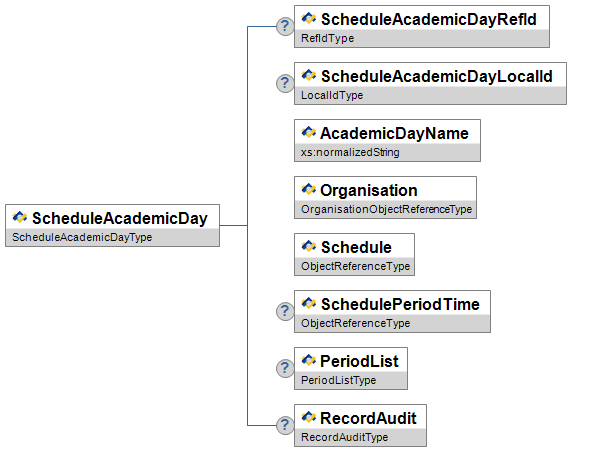Select the SchedulePeriodTime element title
This screenshot has height=451, width=589.
pos(400,305)
